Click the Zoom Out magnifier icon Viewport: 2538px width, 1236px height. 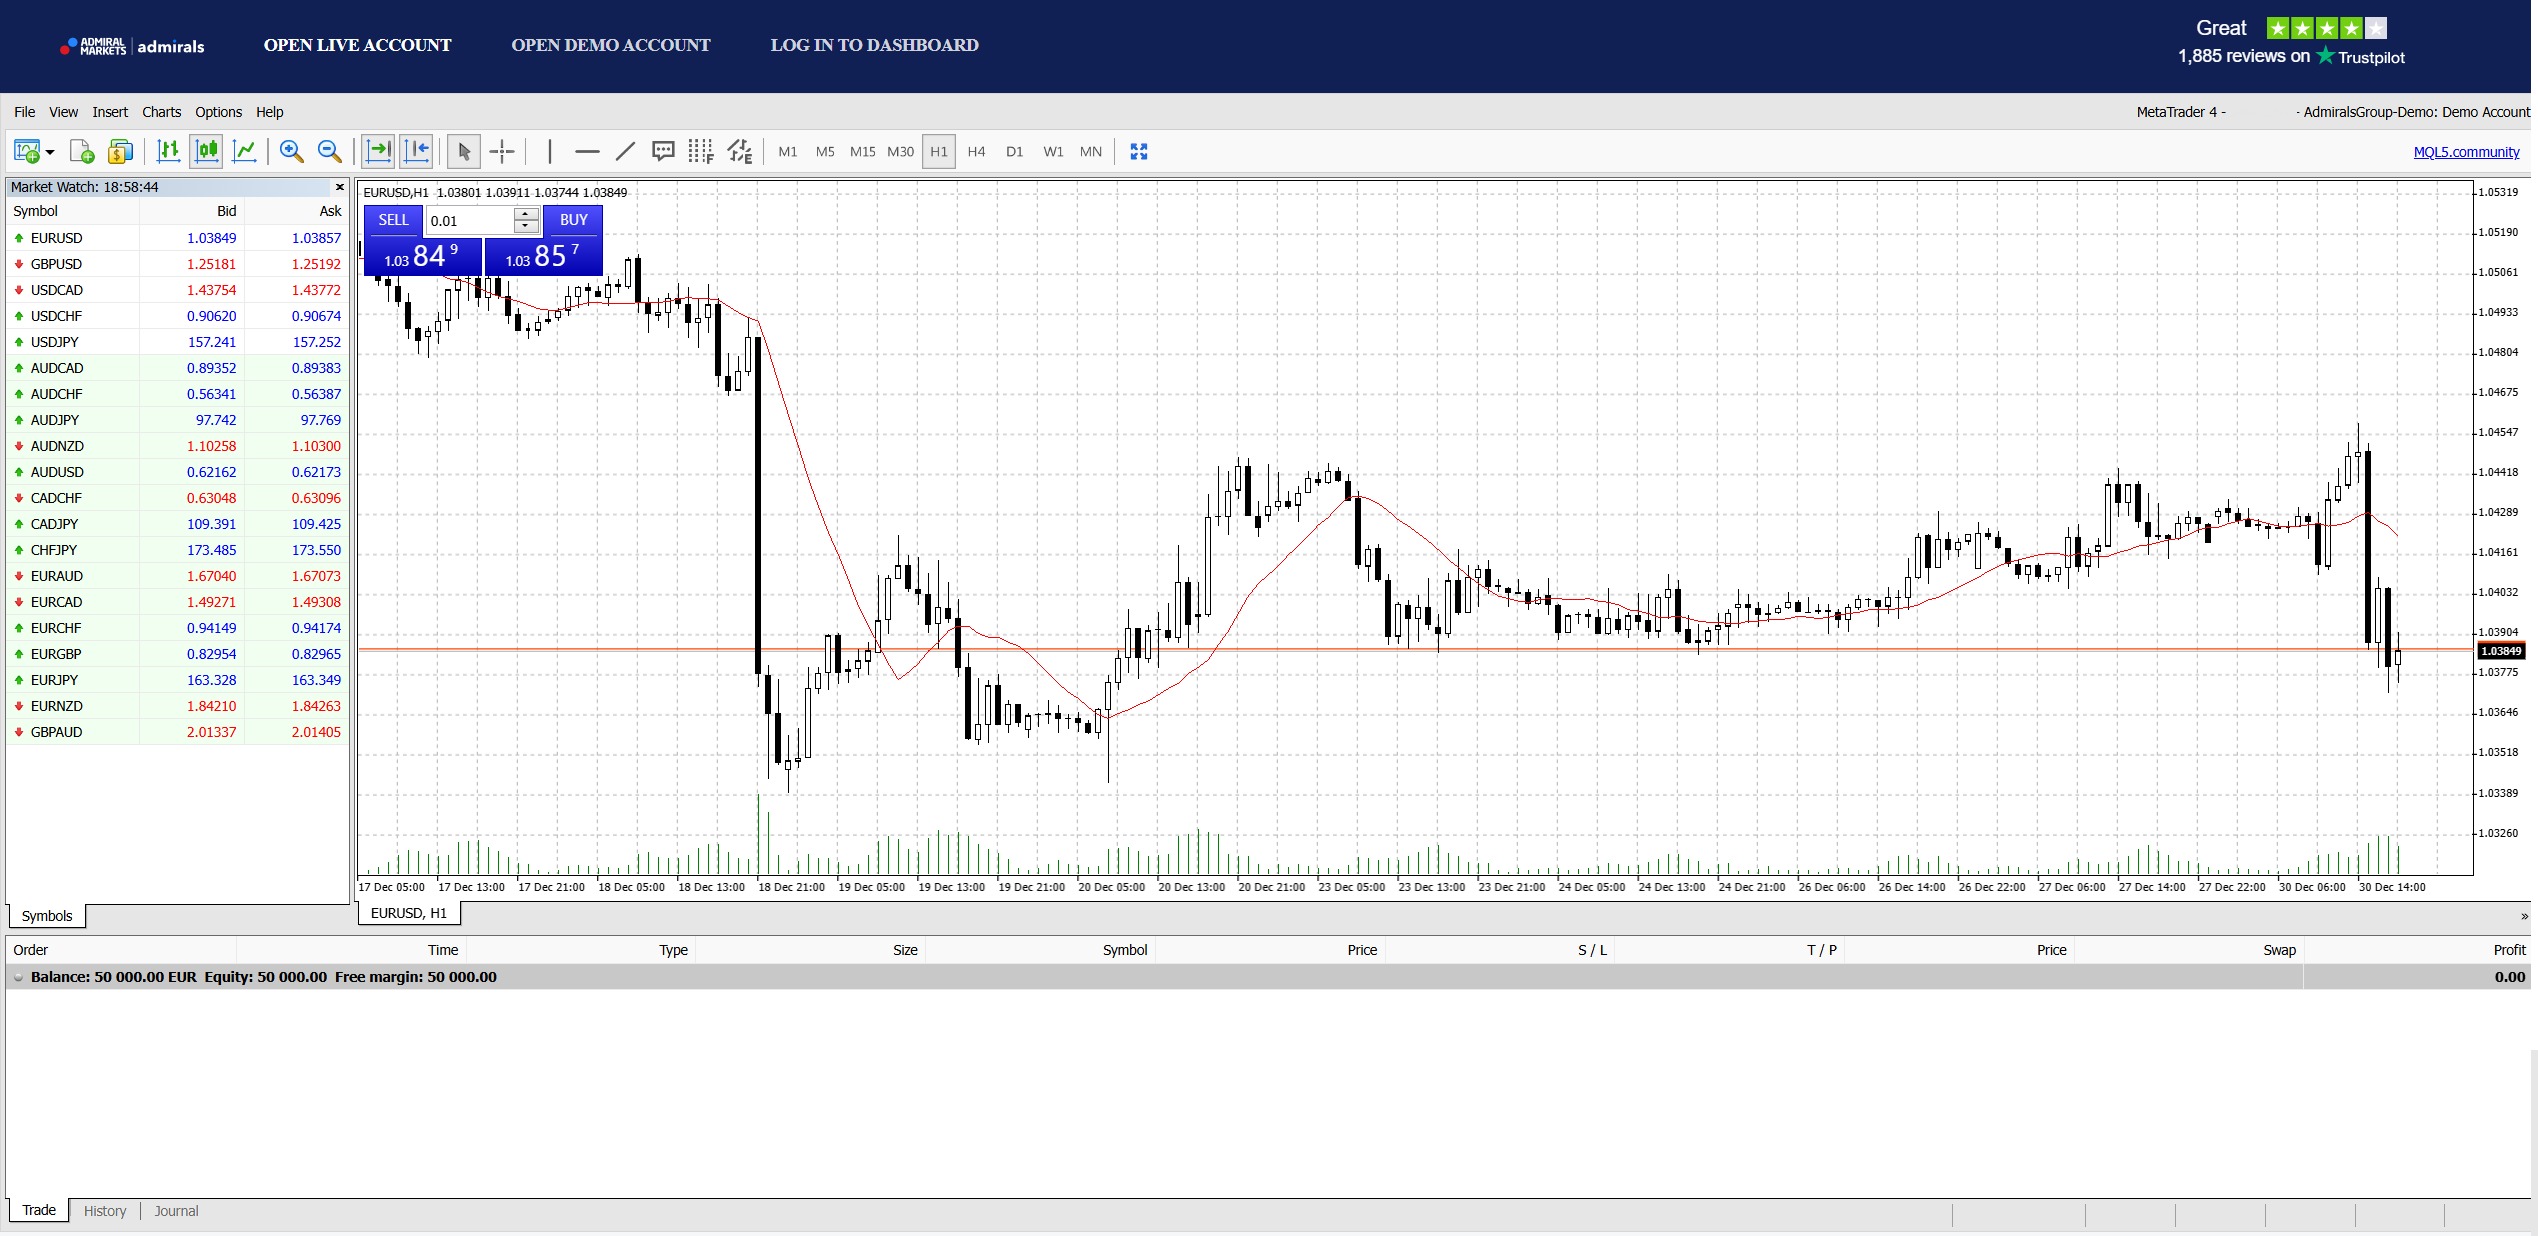click(329, 151)
